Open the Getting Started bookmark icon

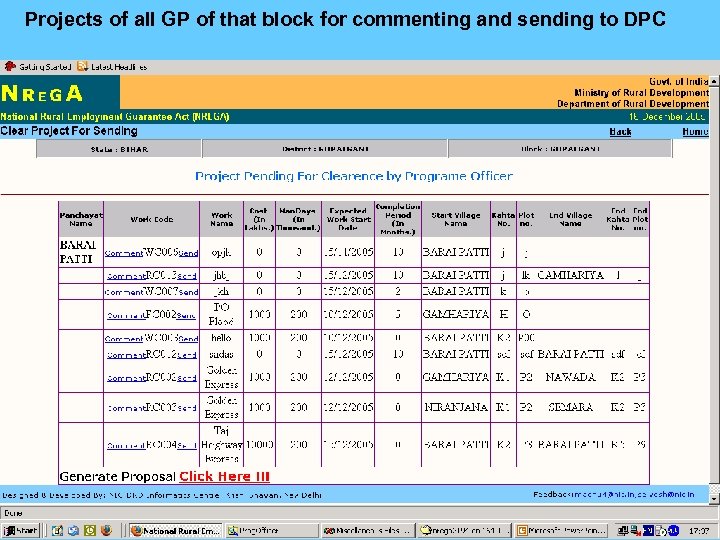(10, 67)
